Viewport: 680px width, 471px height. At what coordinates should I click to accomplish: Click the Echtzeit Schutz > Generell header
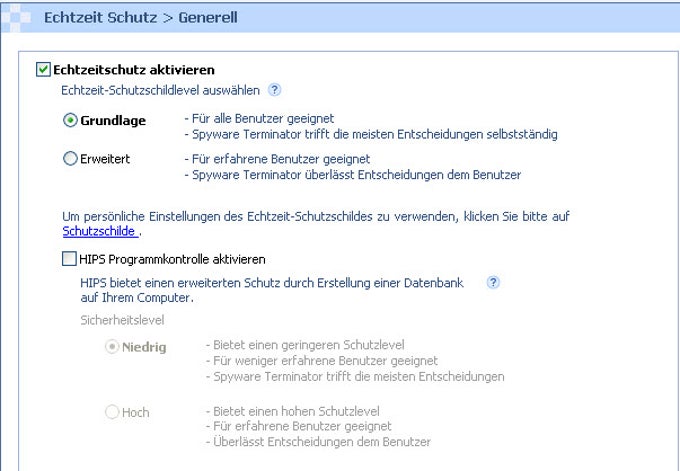[x=141, y=17]
